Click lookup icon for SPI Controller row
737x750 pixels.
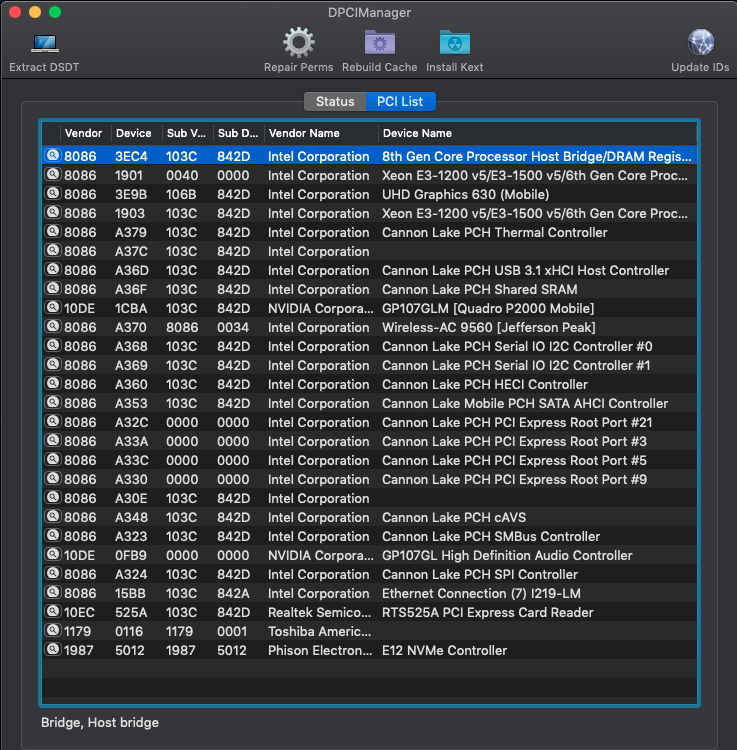coord(53,574)
